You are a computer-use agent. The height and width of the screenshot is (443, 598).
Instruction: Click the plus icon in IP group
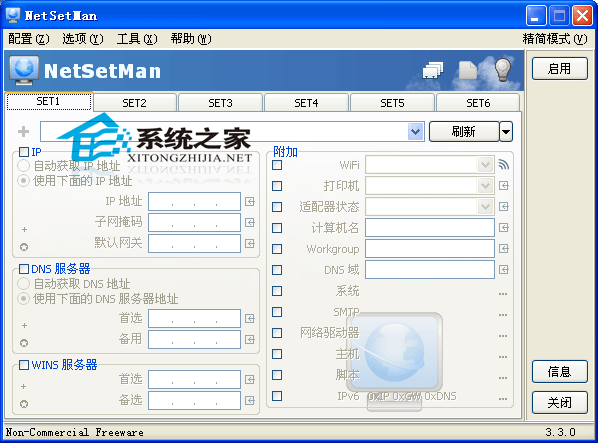click(x=24, y=230)
